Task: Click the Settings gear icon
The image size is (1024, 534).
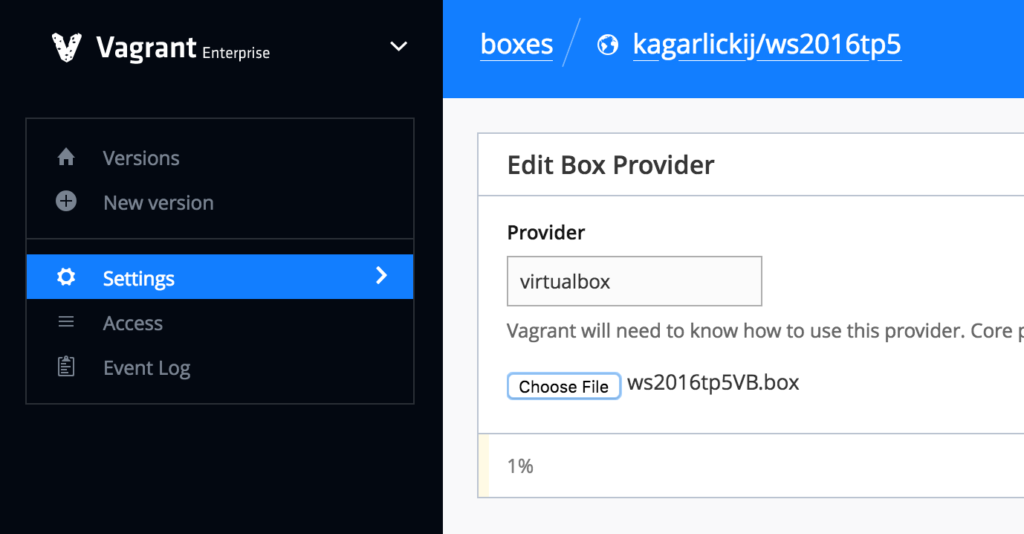Action: tap(66, 278)
